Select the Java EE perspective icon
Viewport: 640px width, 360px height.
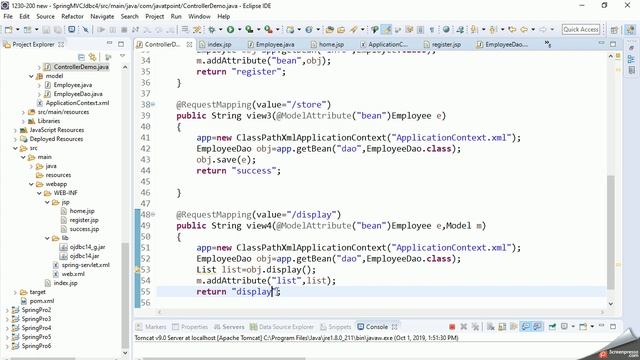tap(631, 29)
